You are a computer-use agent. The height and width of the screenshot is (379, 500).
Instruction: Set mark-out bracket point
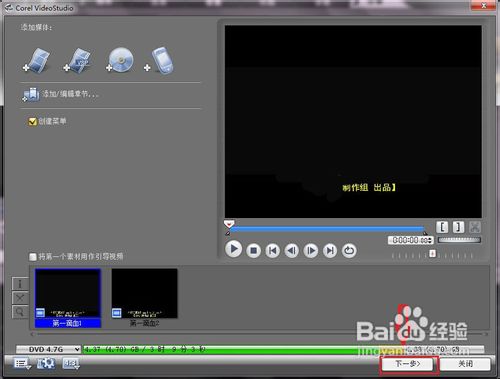tap(458, 227)
